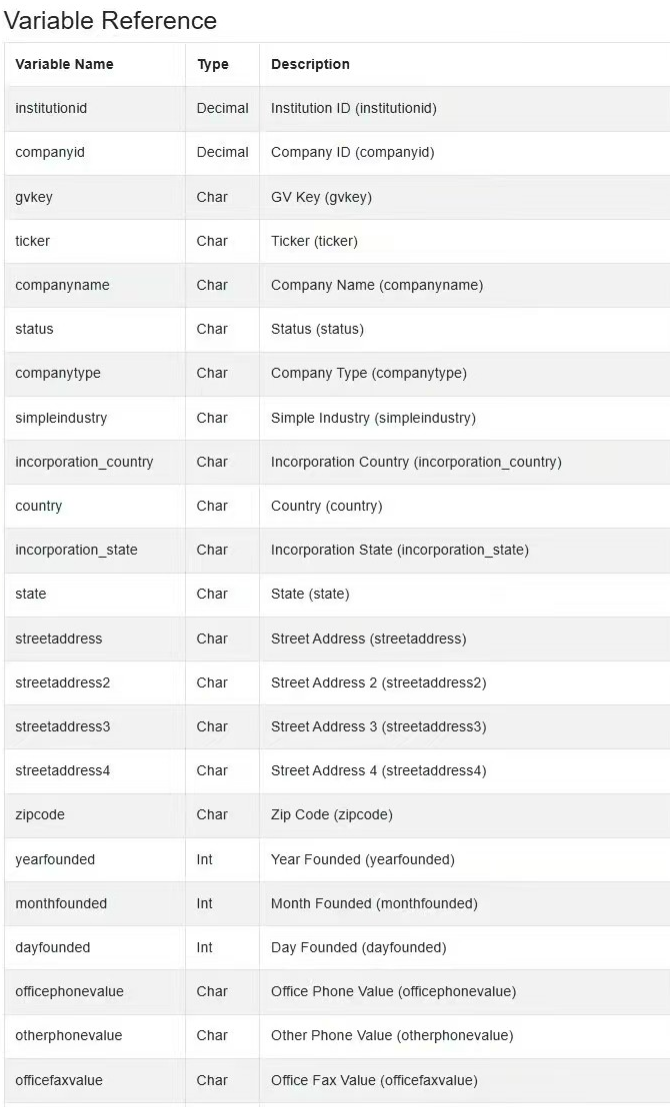Screen dimensions: 670x1107
Task: Select the gvkey variable row name
Action: click(34, 197)
